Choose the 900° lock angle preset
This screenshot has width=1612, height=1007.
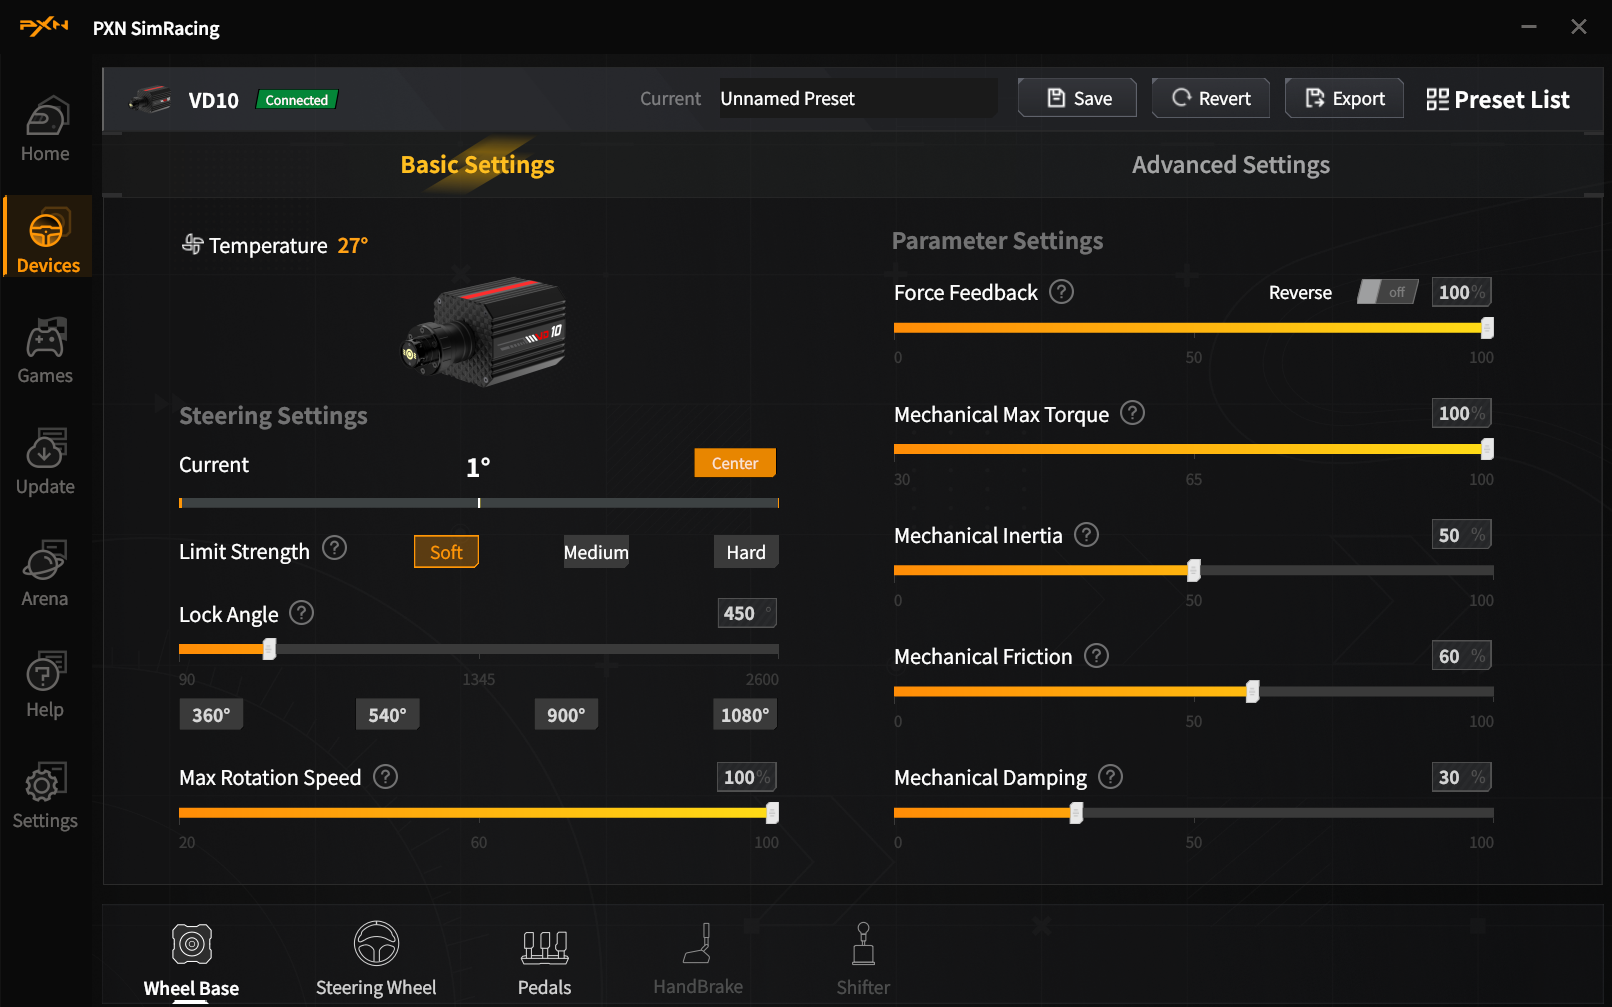click(566, 715)
